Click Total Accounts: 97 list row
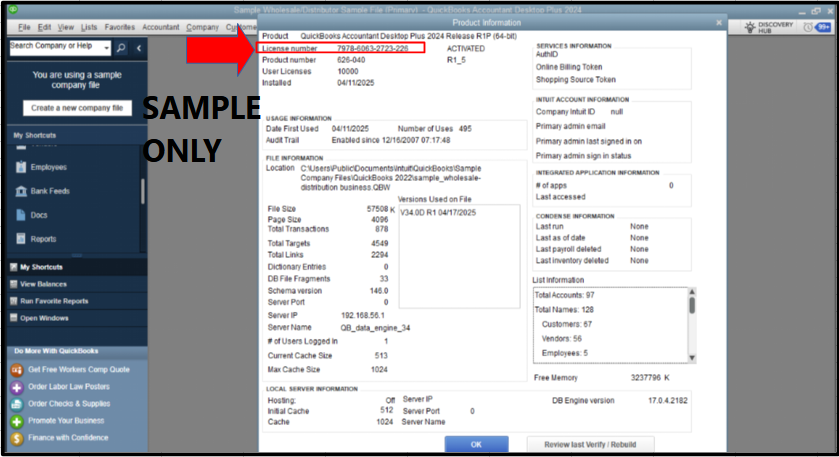Image resolution: width=839 pixels, height=457 pixels. pos(565,295)
